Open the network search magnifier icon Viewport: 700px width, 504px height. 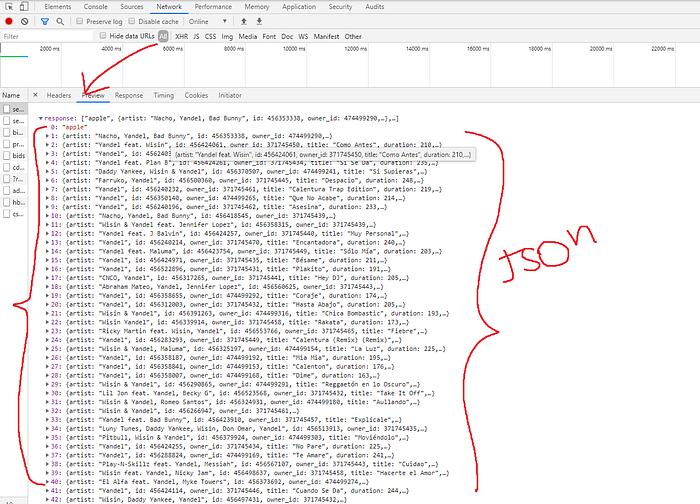pos(60,21)
